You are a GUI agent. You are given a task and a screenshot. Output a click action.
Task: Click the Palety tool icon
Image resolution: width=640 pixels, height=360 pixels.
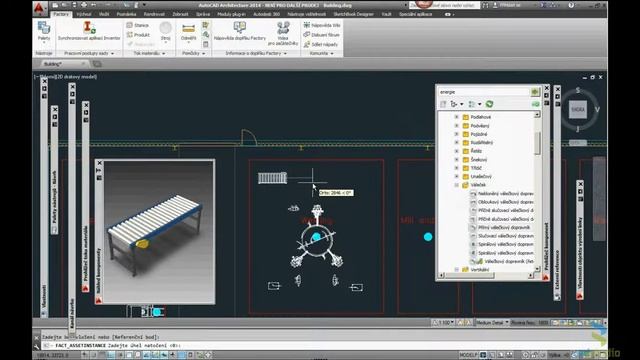coord(44,28)
